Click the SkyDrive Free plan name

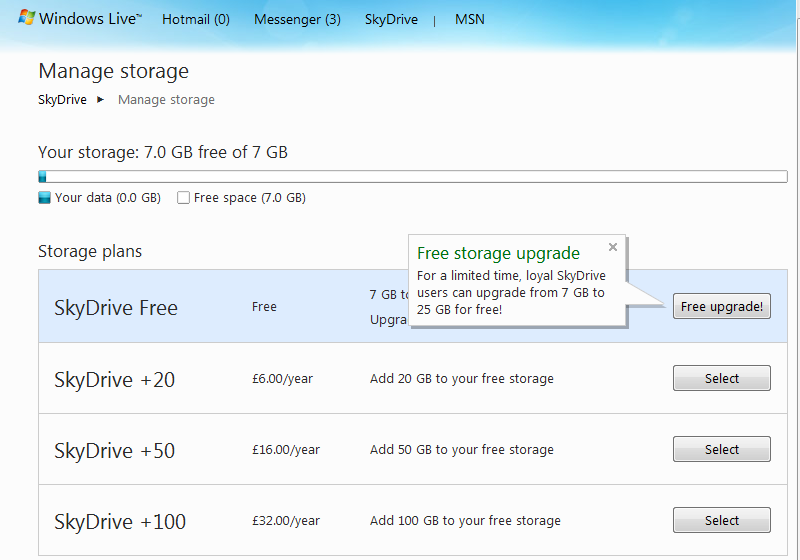click(x=116, y=308)
